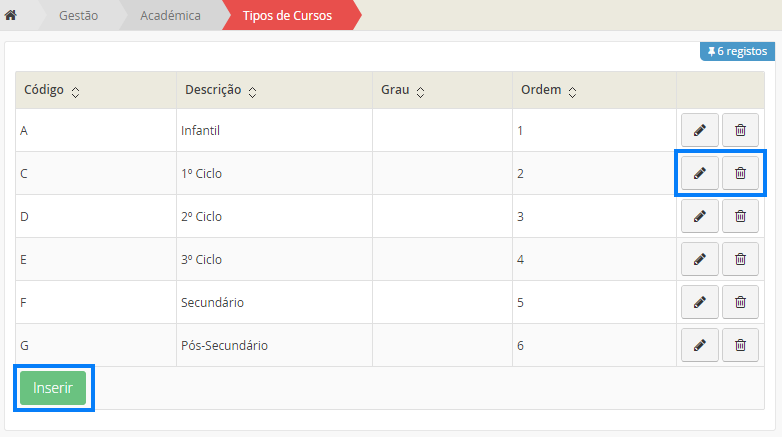Delete the 1º Ciclo record
Screen dimensions: 782x437
point(740,173)
